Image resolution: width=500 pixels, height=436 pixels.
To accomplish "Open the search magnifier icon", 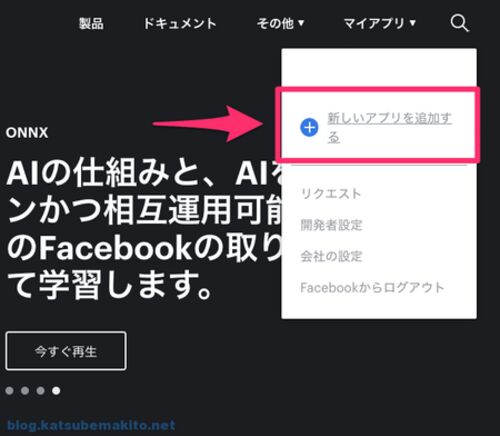I will pos(460,23).
